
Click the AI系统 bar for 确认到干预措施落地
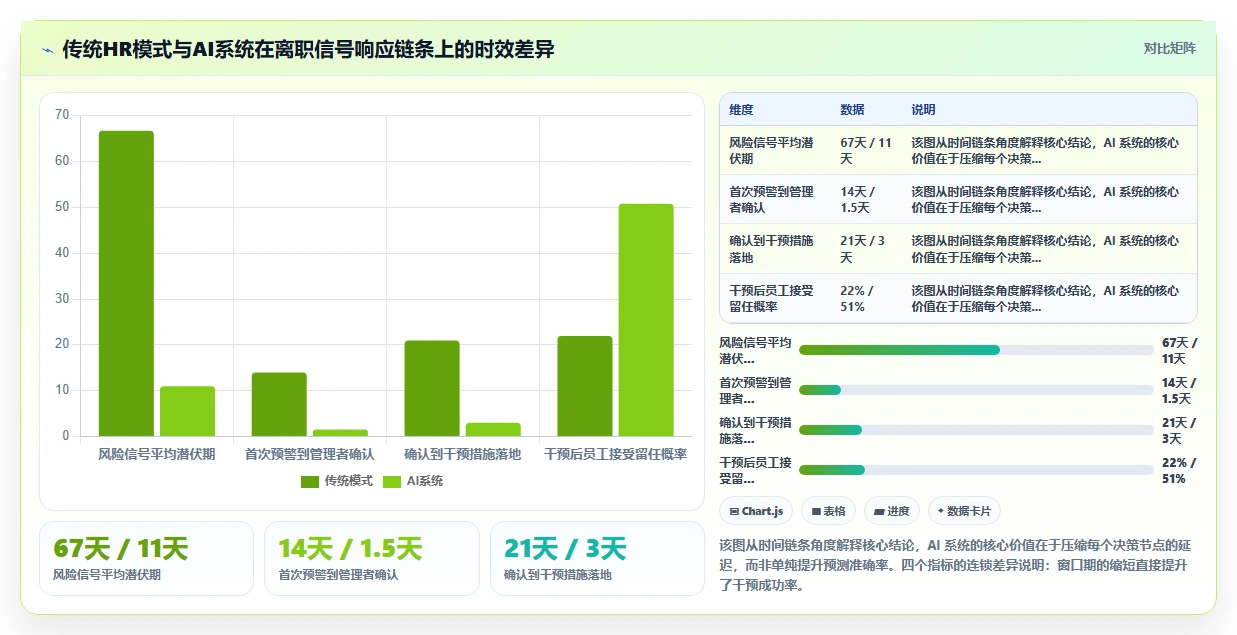(493, 429)
